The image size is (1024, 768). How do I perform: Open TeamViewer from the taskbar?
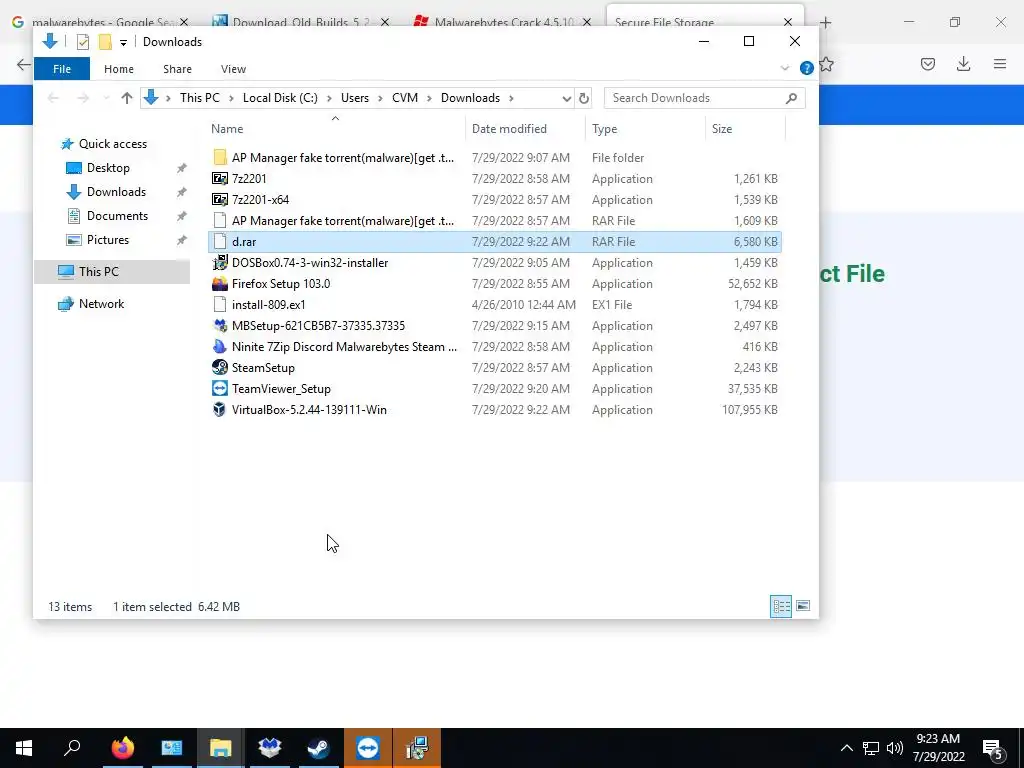pyautogui.click(x=368, y=748)
